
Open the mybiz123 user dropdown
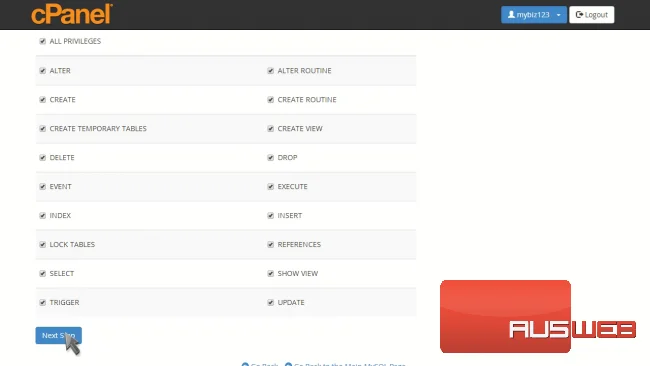[534, 15]
